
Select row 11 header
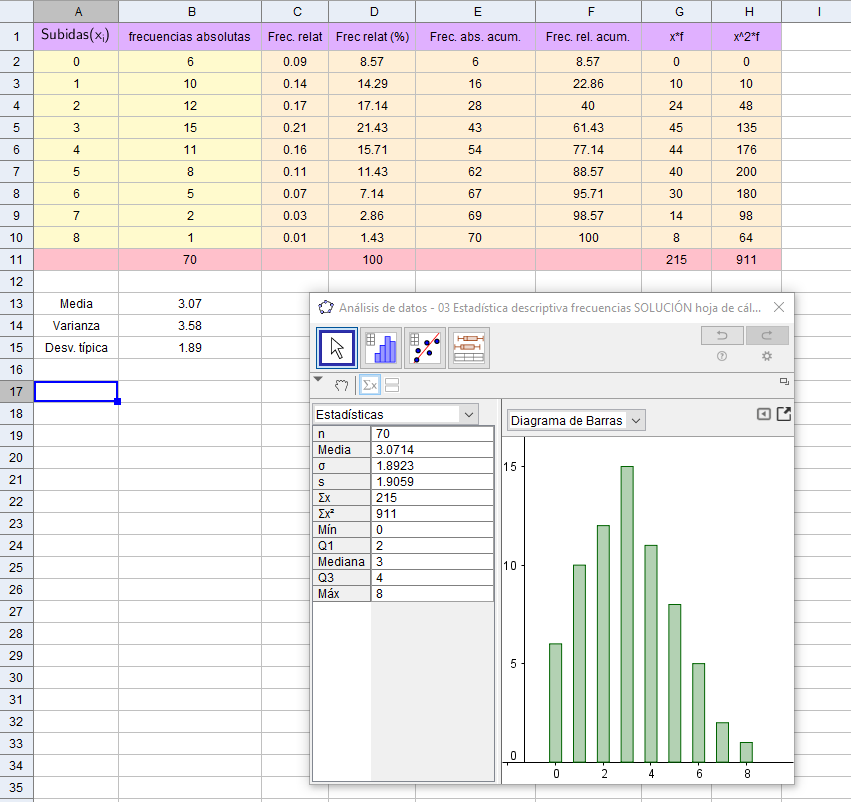pyautogui.click(x=16, y=259)
